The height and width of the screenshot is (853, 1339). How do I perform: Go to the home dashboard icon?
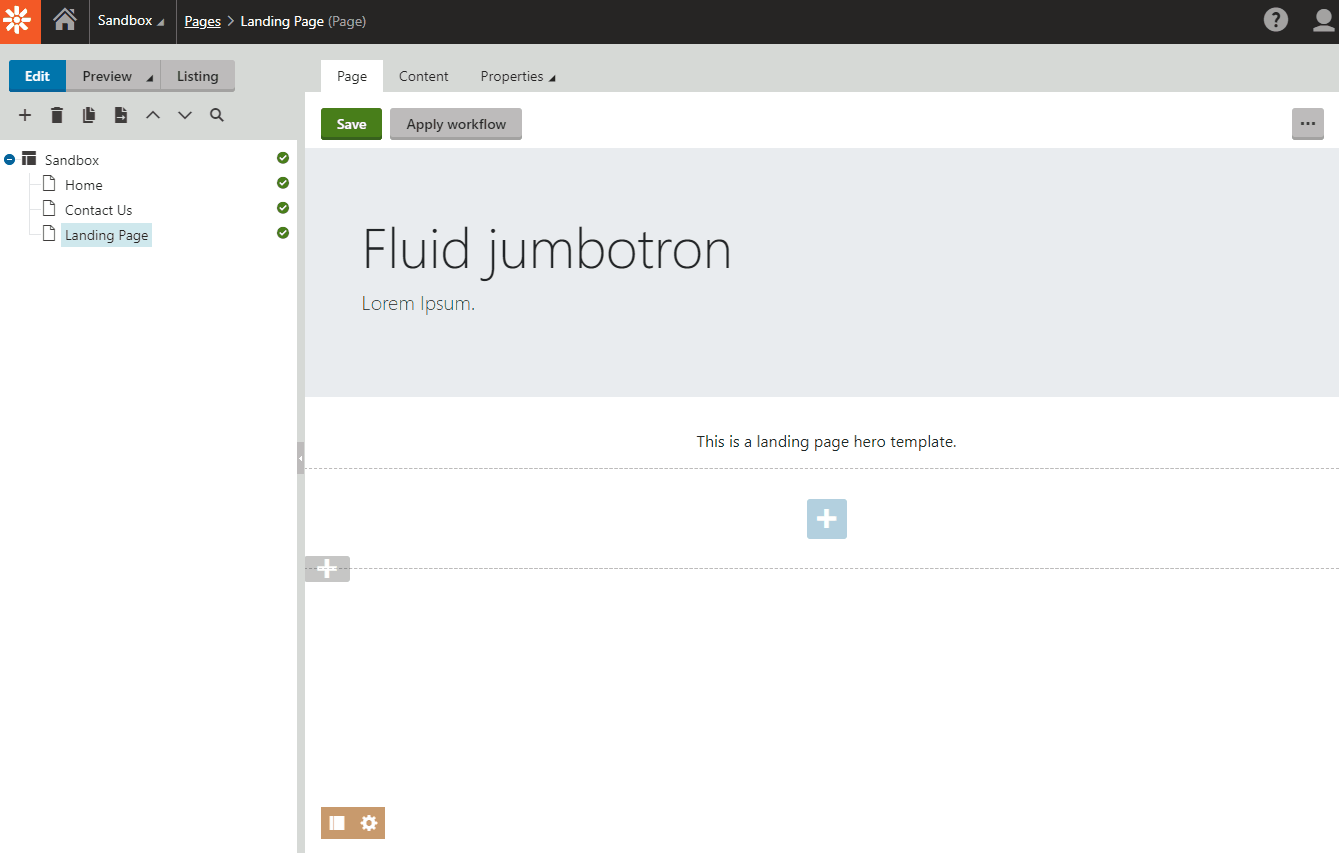point(65,20)
